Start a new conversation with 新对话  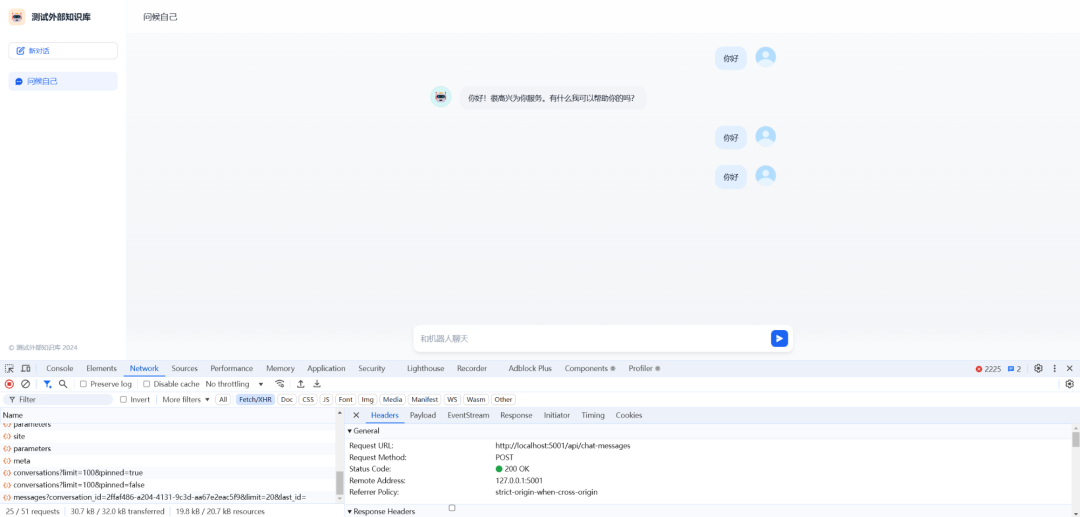63,50
